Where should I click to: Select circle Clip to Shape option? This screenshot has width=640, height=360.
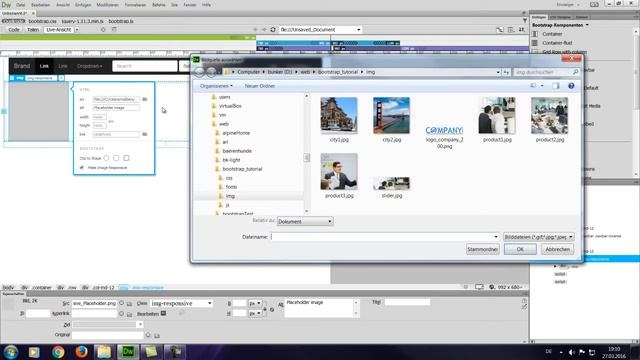coord(107,158)
